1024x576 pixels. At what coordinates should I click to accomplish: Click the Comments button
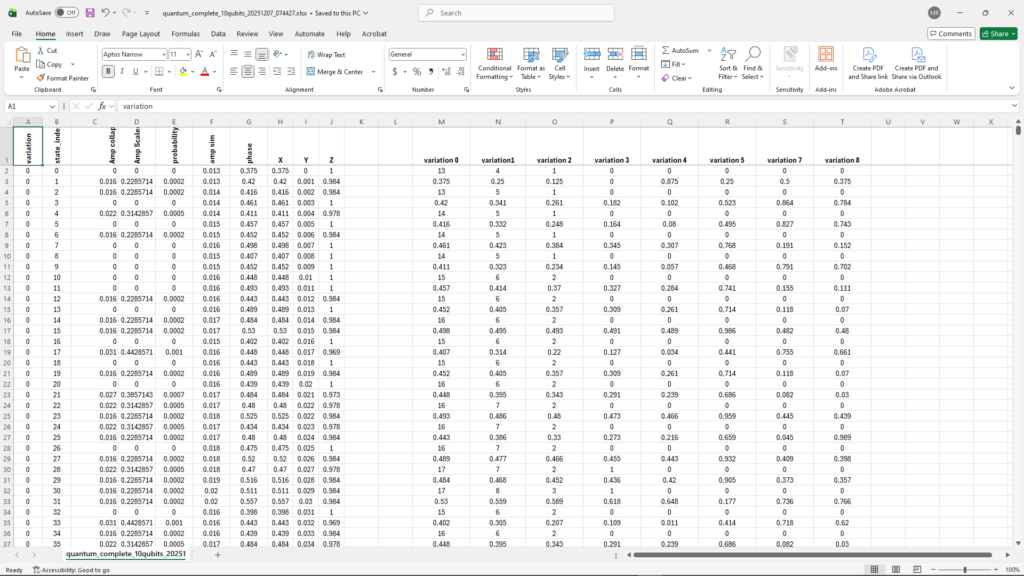point(950,33)
